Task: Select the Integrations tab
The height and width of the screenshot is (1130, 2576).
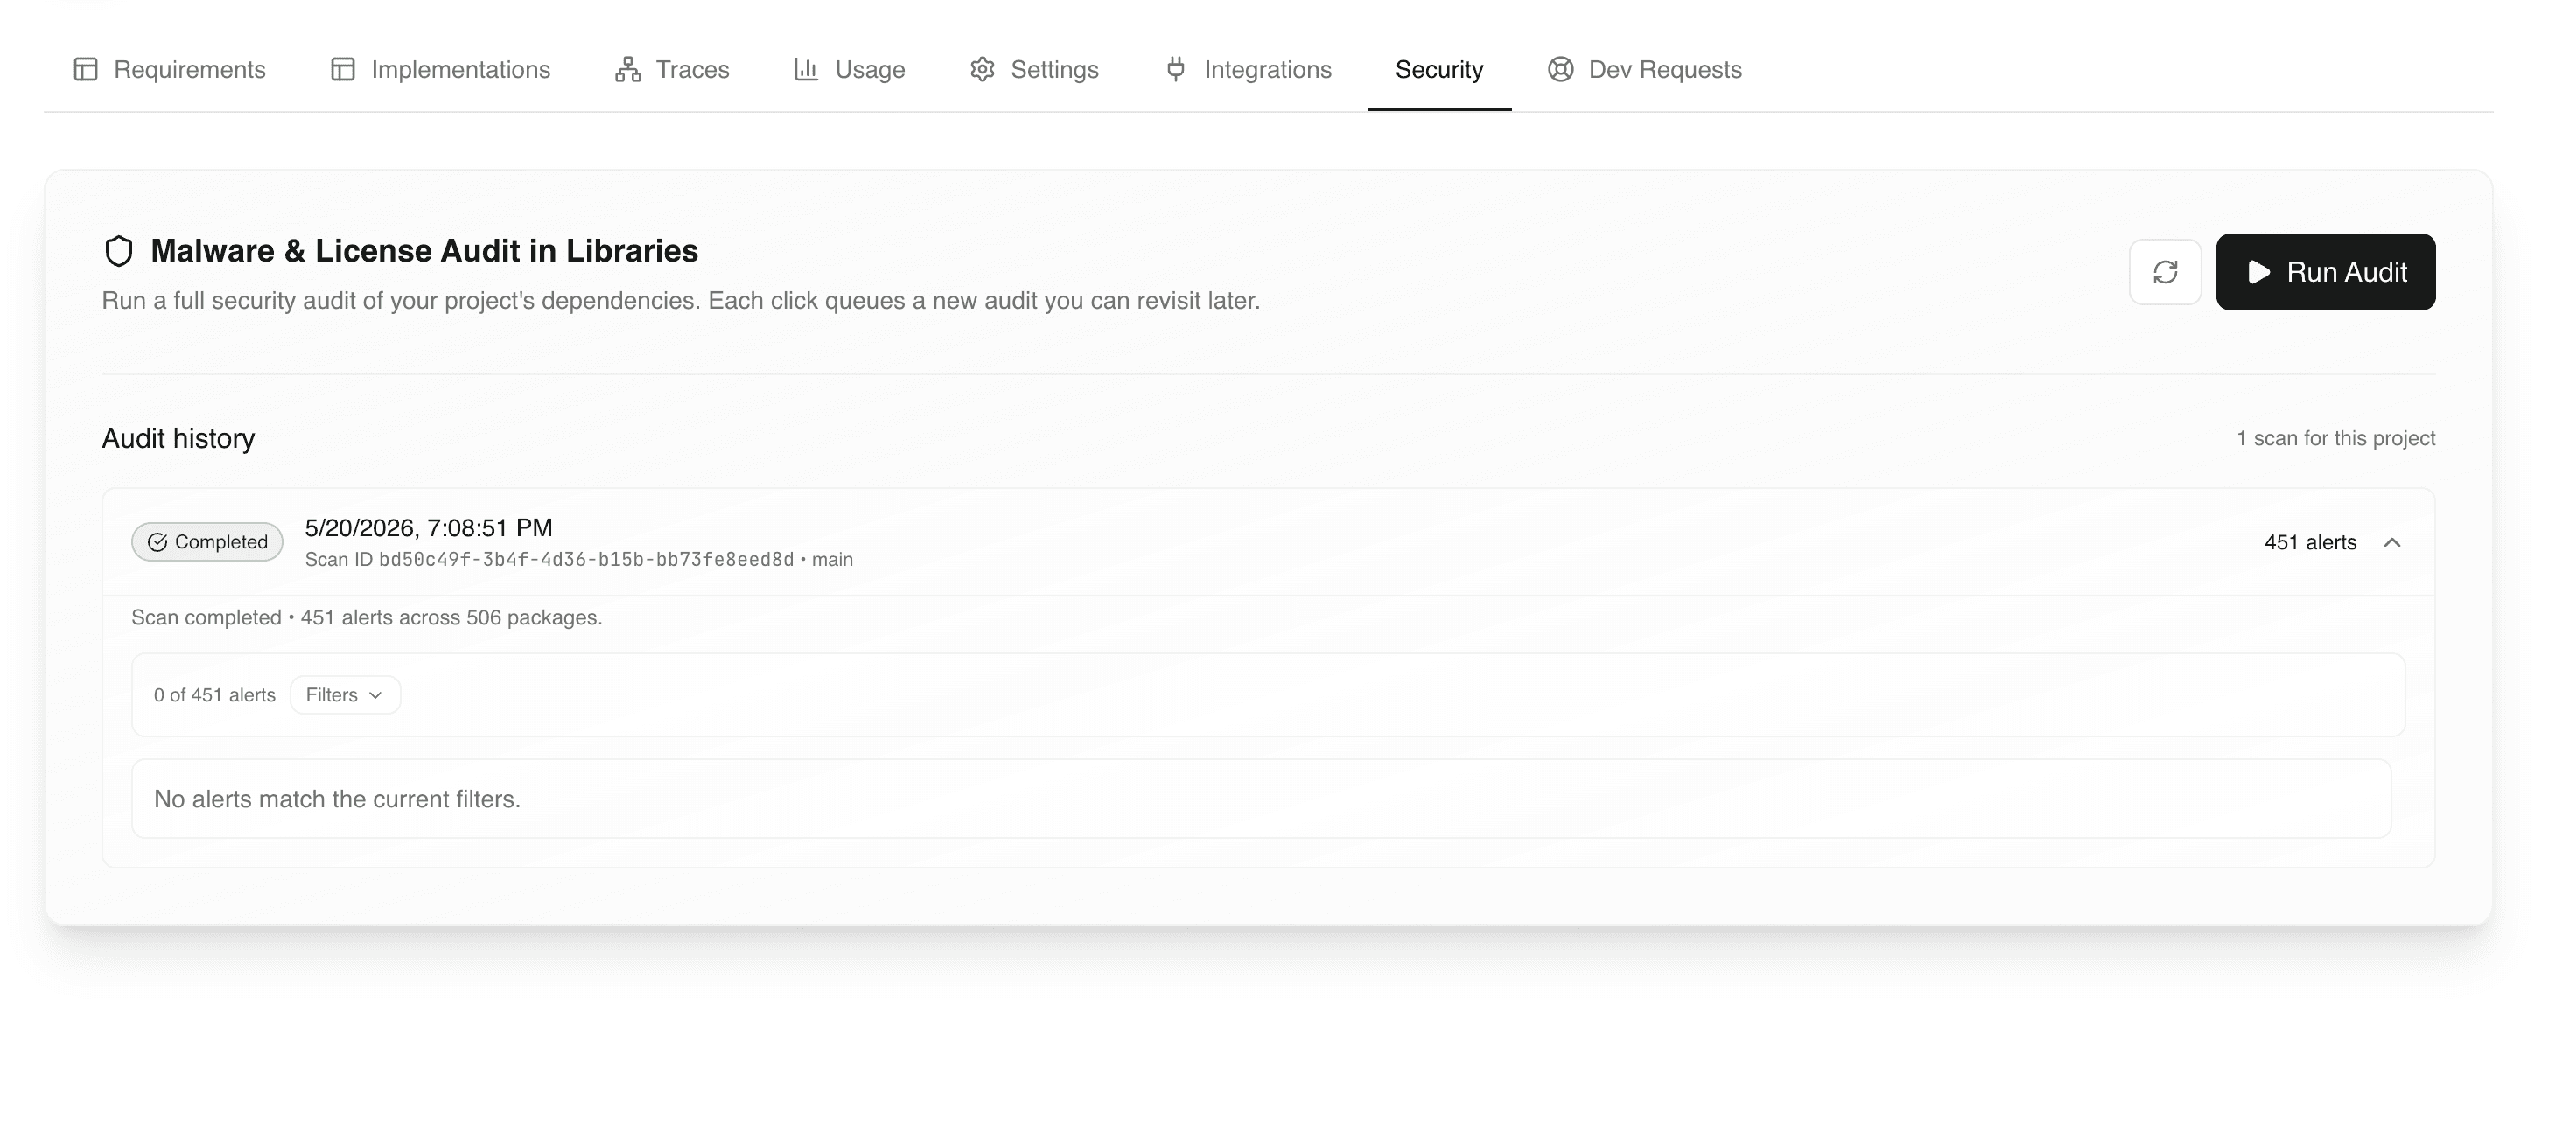Action: click(x=1249, y=69)
